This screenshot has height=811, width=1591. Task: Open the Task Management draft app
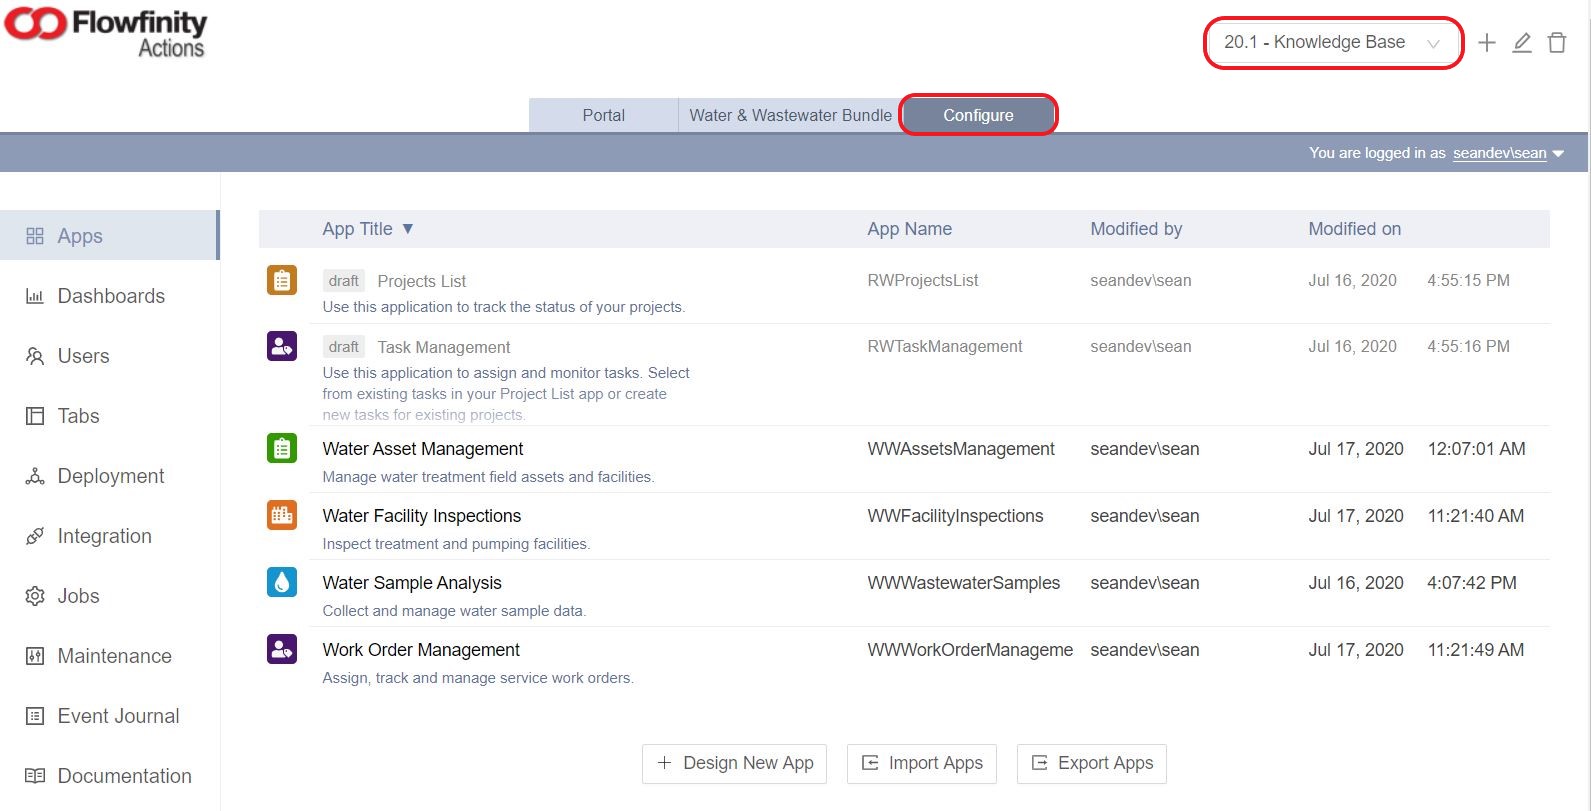(x=444, y=347)
